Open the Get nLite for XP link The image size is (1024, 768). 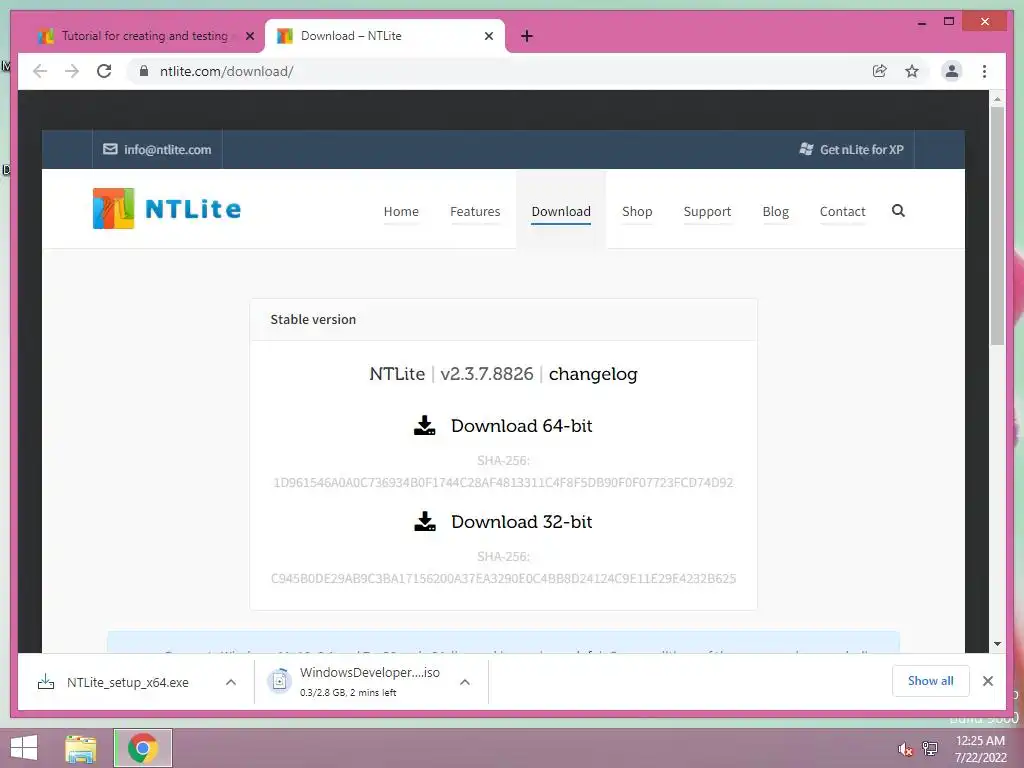click(x=861, y=150)
